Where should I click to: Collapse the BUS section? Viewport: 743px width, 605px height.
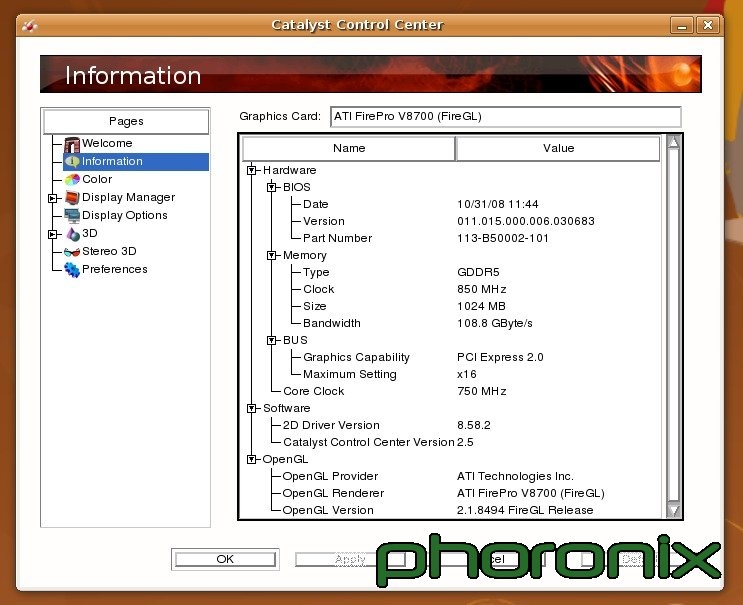click(272, 340)
